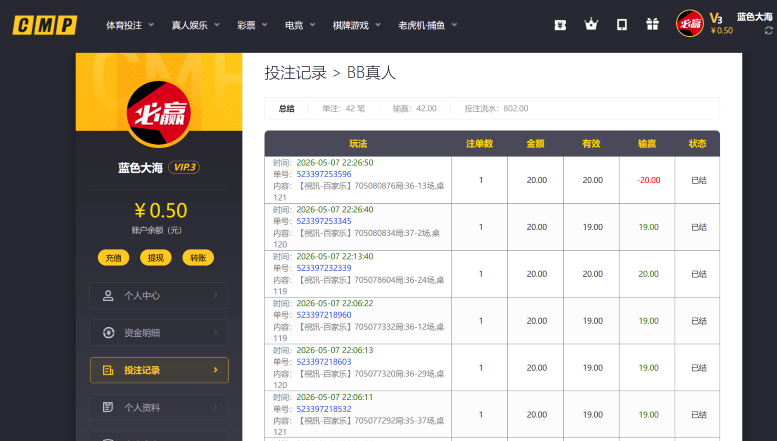This screenshot has height=441, width=777.
Task: Expand the 电竞 menu
Action: click(x=300, y=25)
